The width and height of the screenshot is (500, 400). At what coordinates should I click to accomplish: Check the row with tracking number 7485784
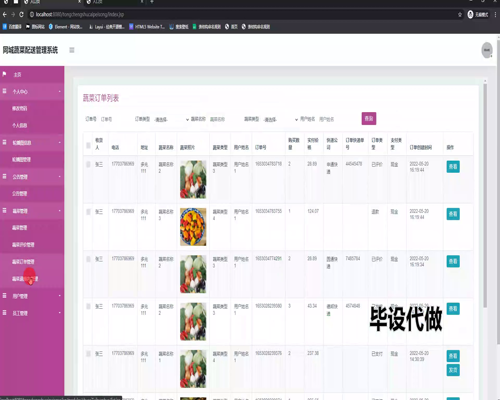88,259
